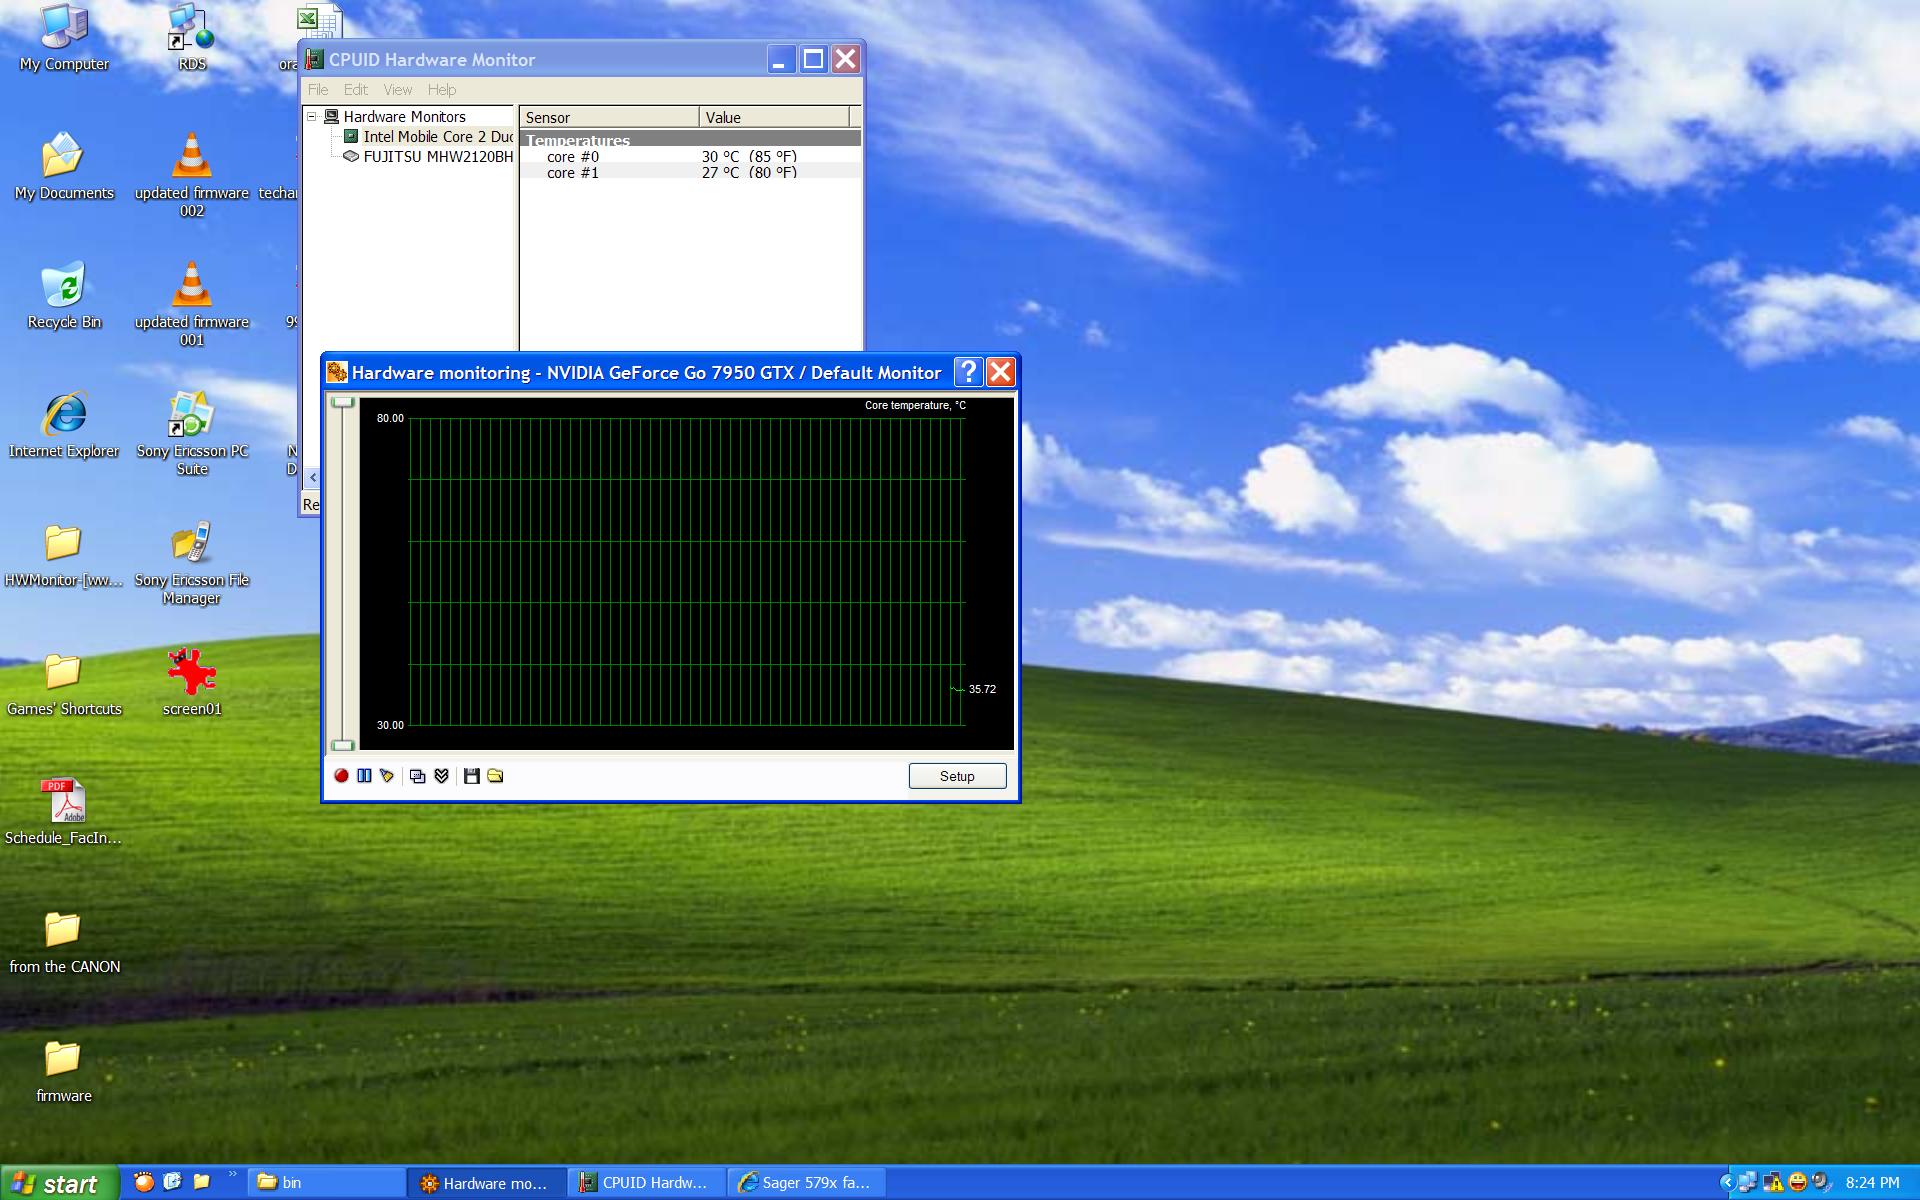Open updated firmware 001 VLC file
Image resolution: width=1920 pixels, height=1200 pixels.
(x=191, y=304)
